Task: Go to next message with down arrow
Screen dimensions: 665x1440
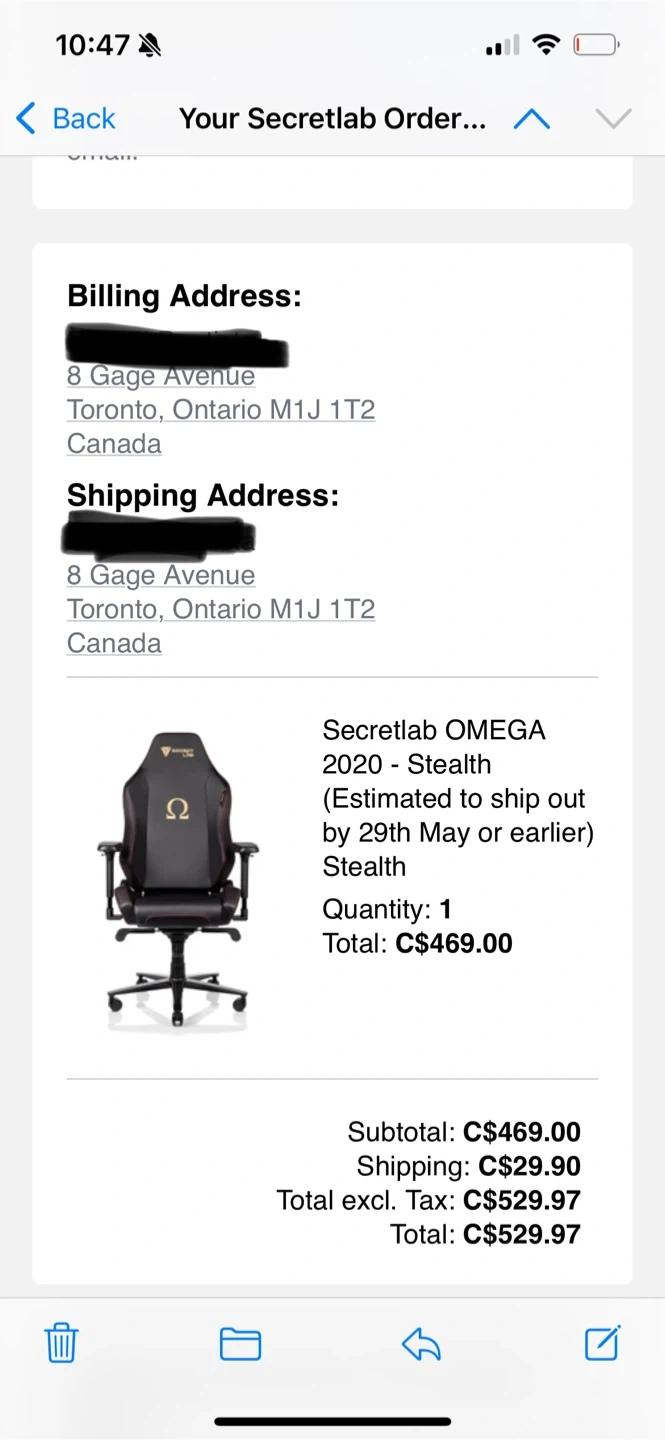Action: tap(612, 119)
